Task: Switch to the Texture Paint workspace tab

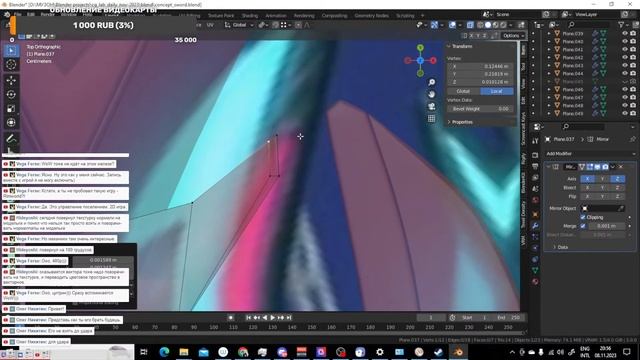Action: click(x=221, y=16)
